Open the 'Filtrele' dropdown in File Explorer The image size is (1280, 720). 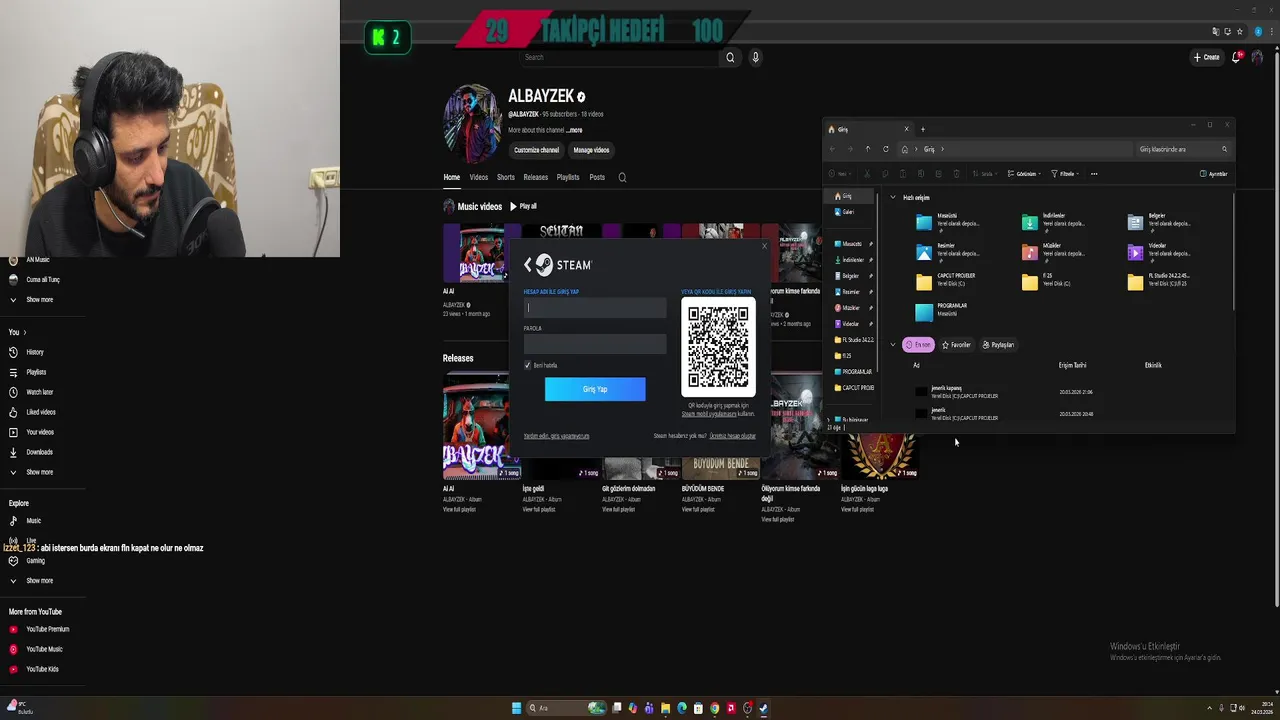[1065, 174]
